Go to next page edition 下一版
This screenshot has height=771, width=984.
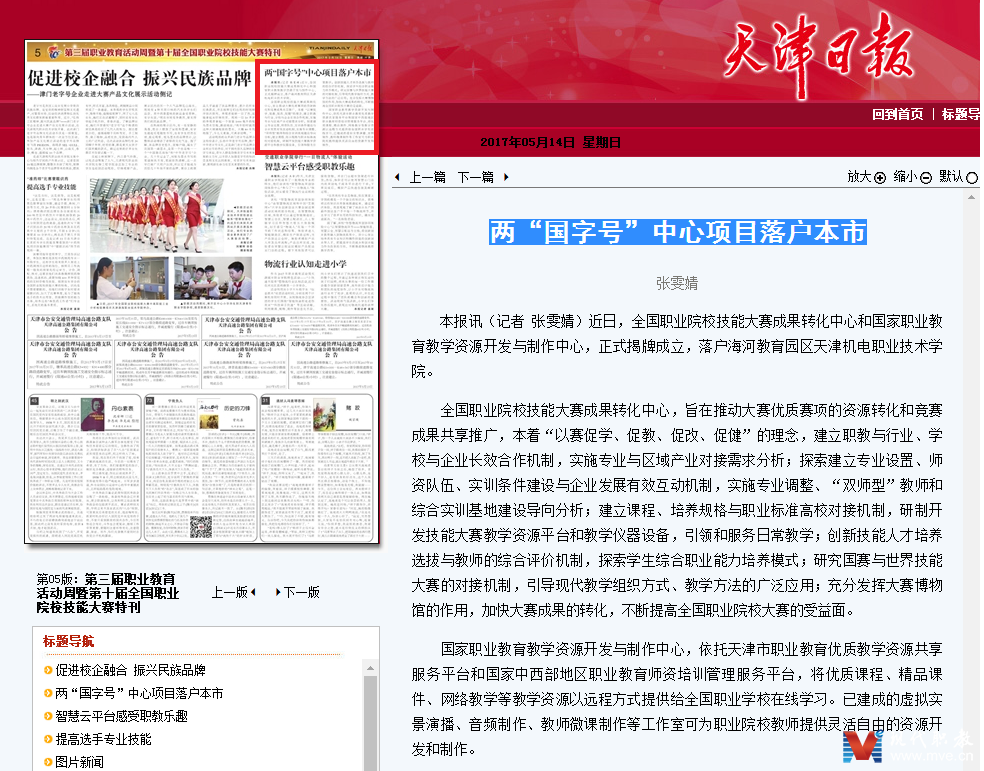[x=302, y=592]
